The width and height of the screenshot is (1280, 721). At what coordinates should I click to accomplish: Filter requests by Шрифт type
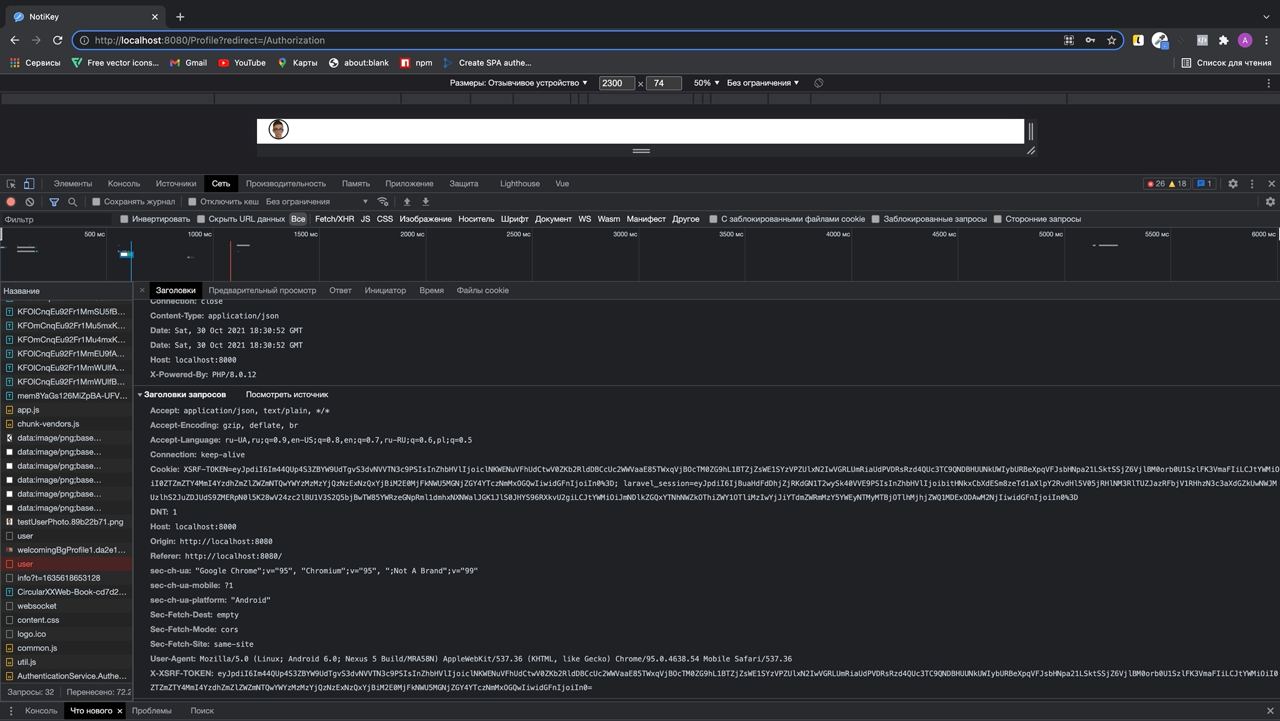(x=515, y=219)
